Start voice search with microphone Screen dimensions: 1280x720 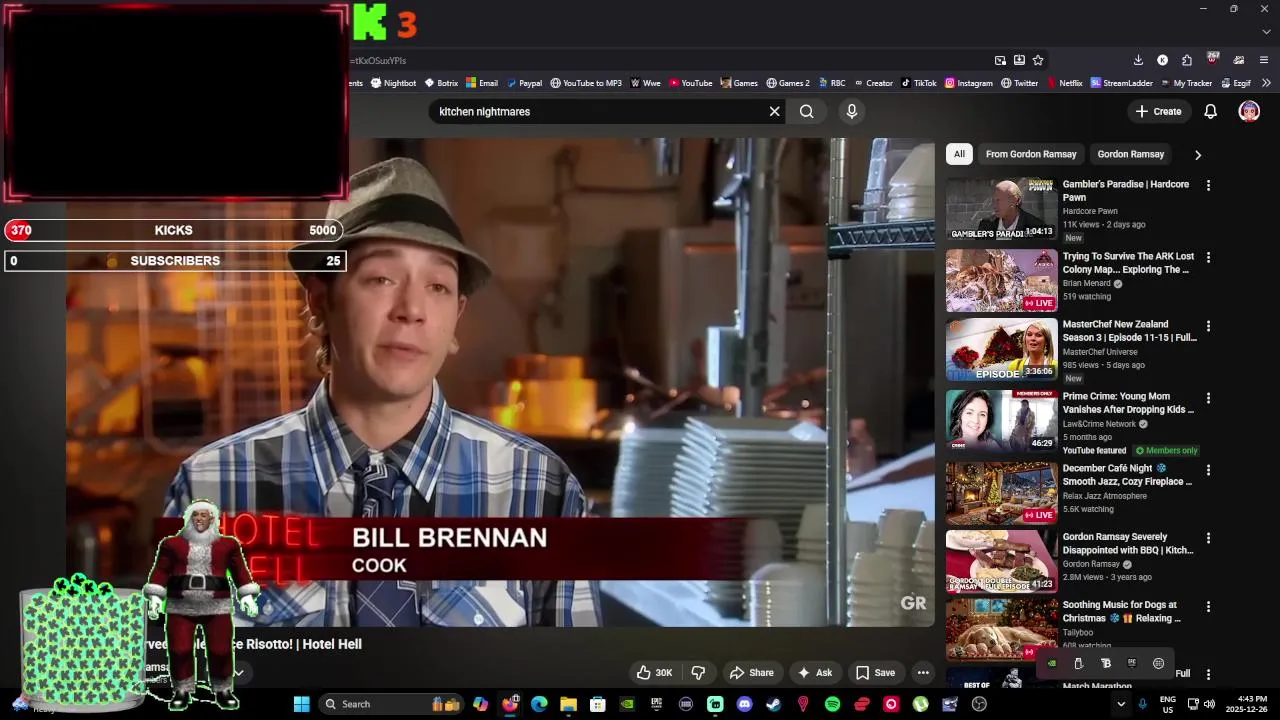[x=852, y=112]
